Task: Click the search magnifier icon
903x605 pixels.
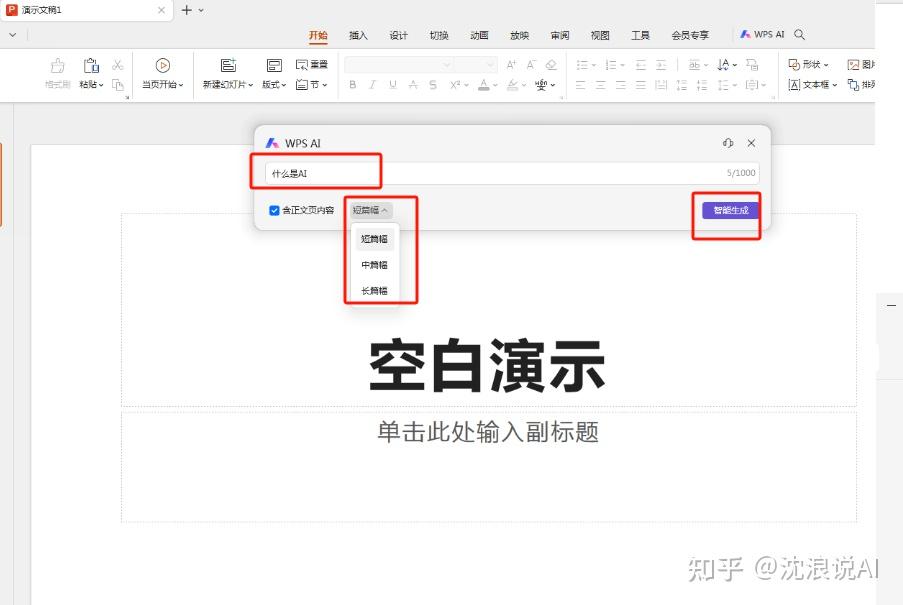Action: [x=799, y=35]
